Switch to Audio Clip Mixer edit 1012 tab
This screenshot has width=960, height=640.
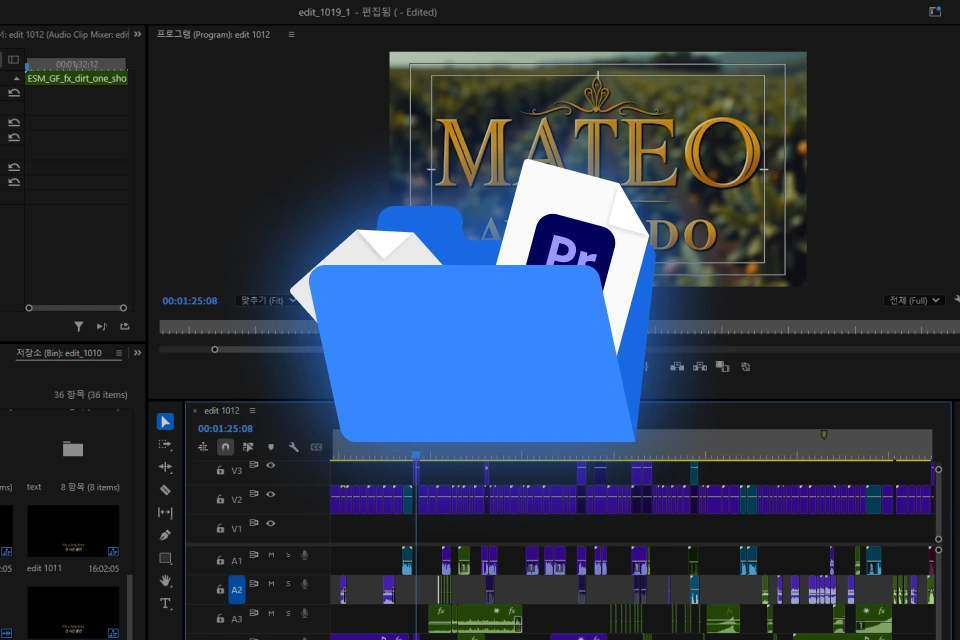pyautogui.click(x=64, y=34)
